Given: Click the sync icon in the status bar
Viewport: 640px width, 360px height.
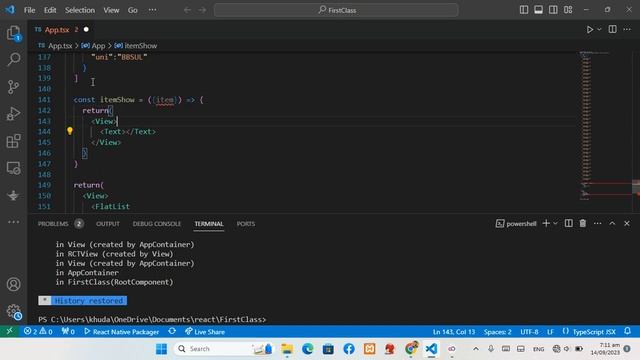Looking at the screenshot, I should [x=172, y=331].
